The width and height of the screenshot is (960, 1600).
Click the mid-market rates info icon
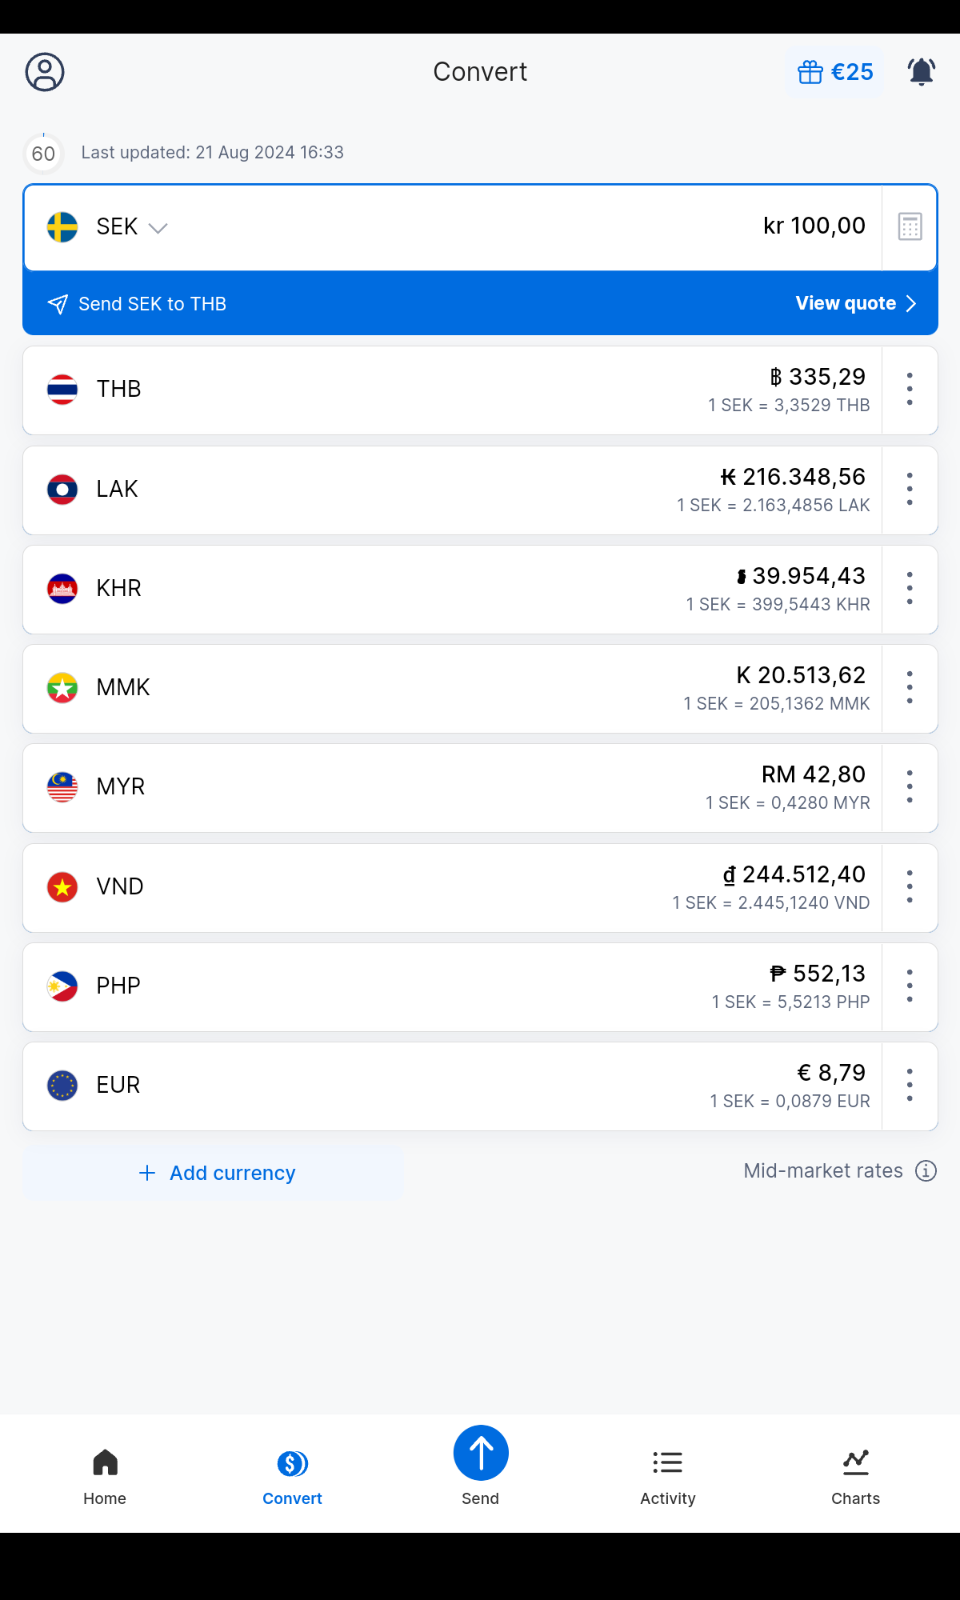pyautogui.click(x=926, y=1171)
